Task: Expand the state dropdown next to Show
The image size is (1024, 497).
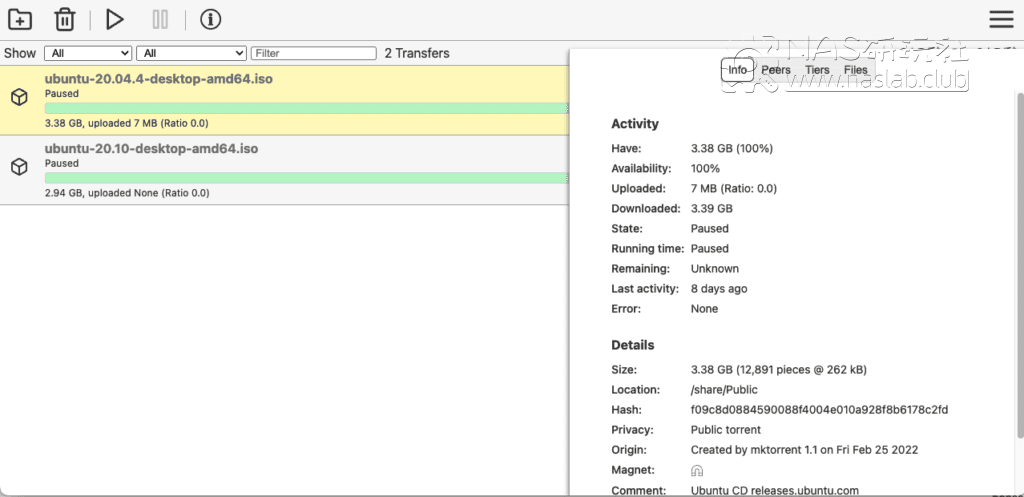Action: coord(88,53)
